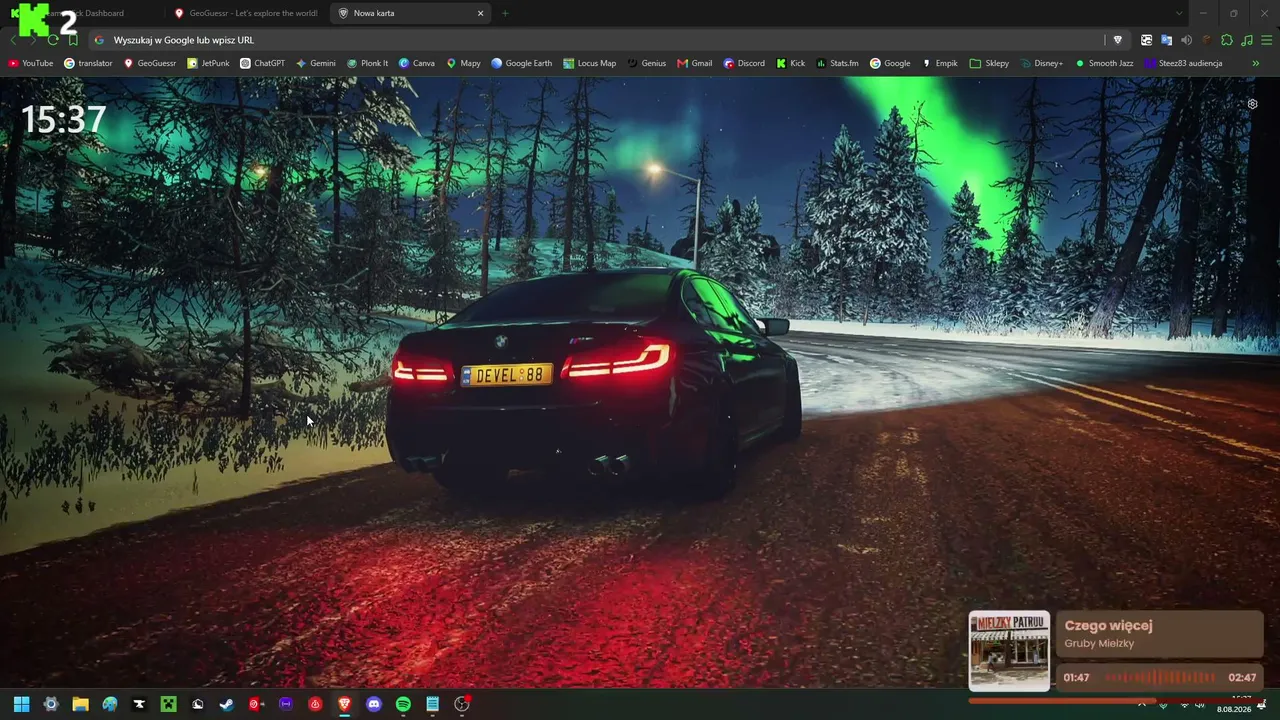Open the Google bookmark
The height and width of the screenshot is (720, 1280).
click(889, 63)
